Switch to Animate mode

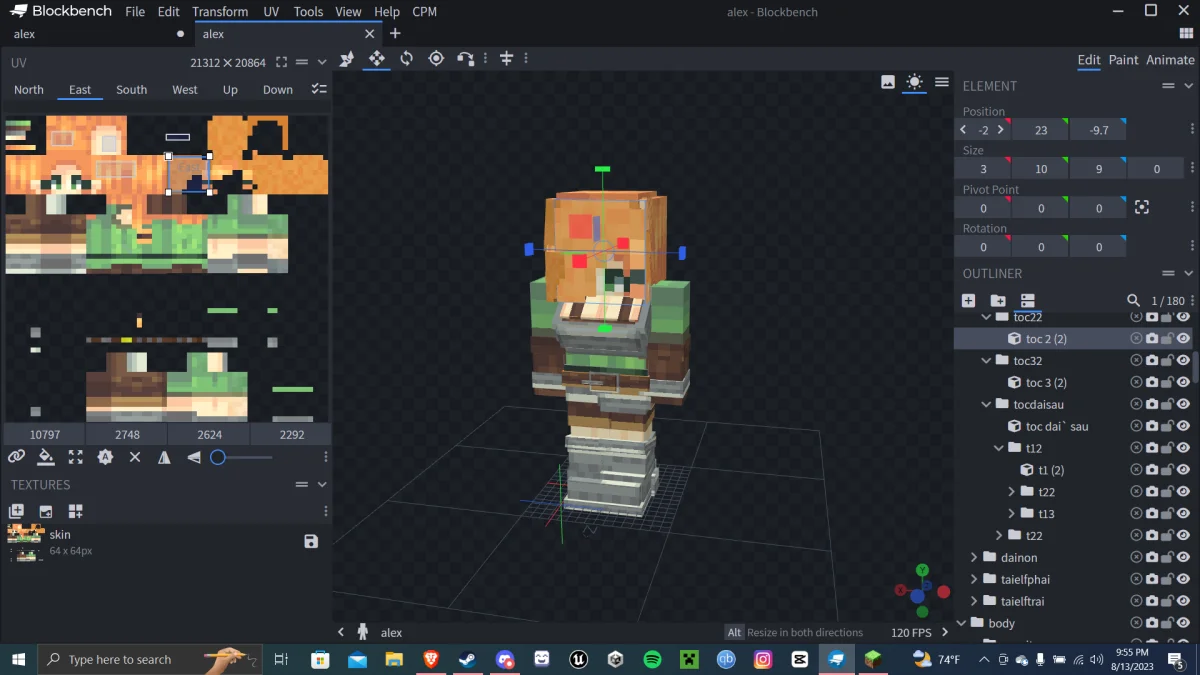pyautogui.click(x=1170, y=60)
